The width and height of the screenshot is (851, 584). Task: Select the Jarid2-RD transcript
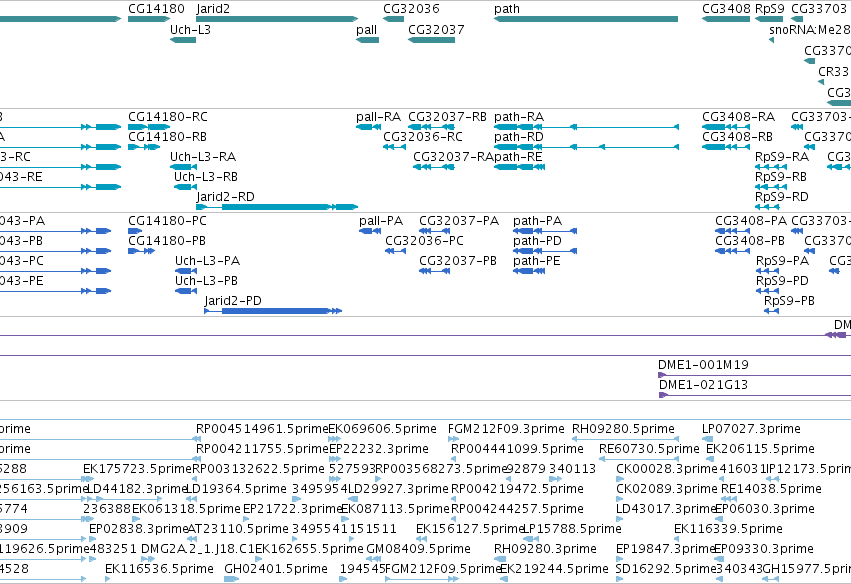click(225, 197)
